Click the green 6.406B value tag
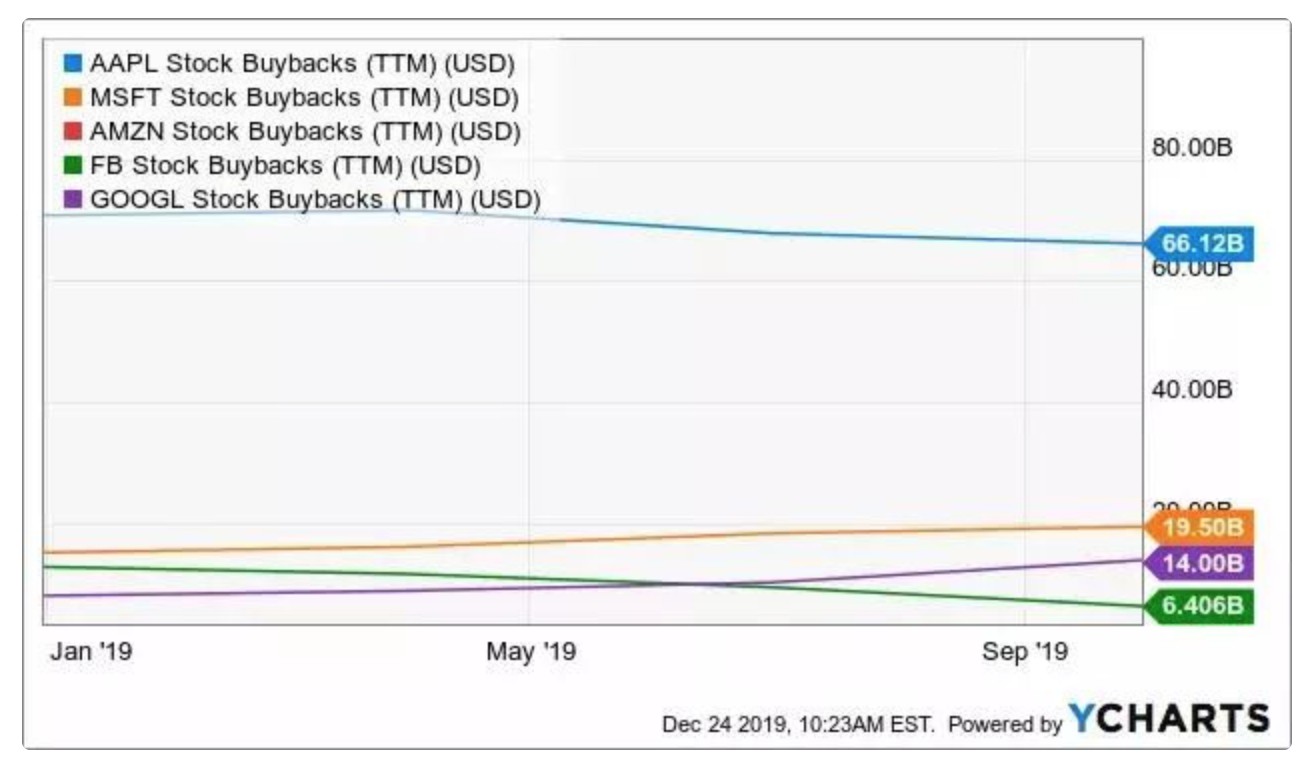 click(x=1199, y=605)
